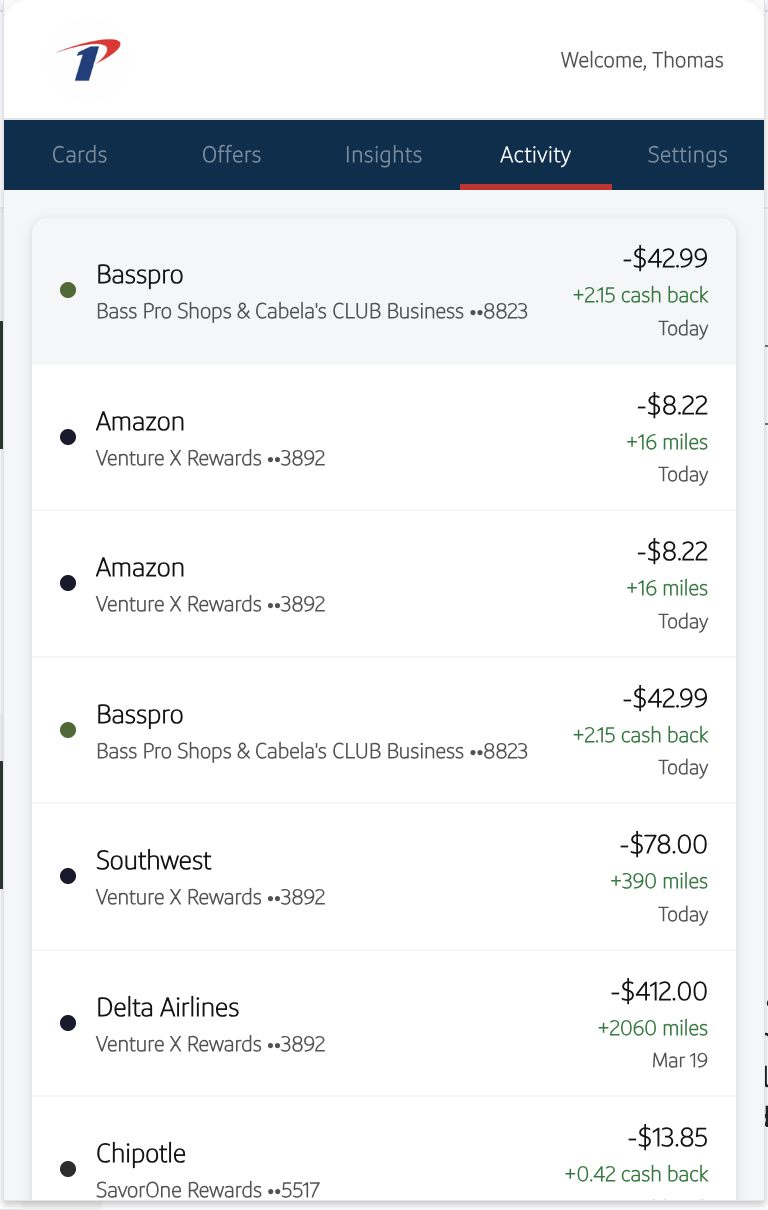Select the Activity tab
The image size is (768, 1210).
(x=536, y=155)
